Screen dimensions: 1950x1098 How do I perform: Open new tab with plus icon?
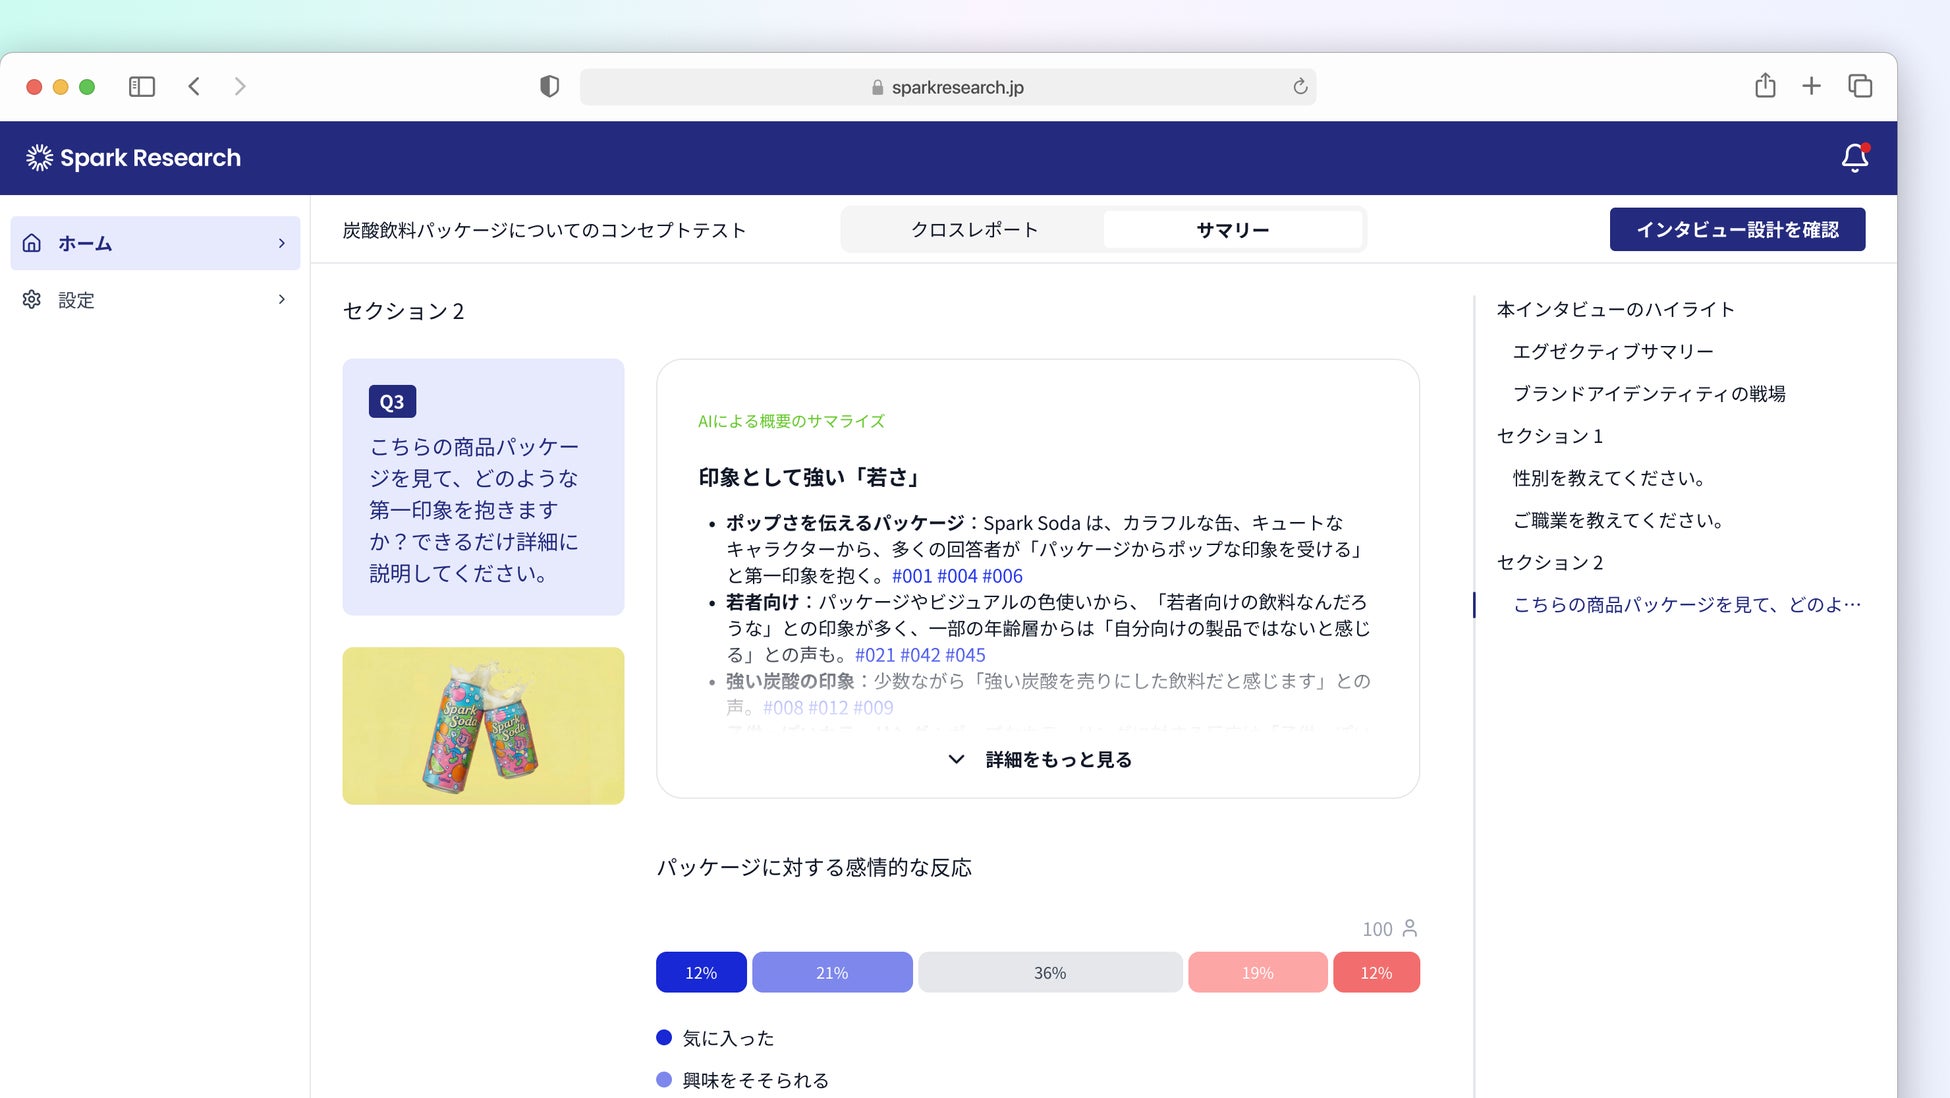click(1811, 87)
